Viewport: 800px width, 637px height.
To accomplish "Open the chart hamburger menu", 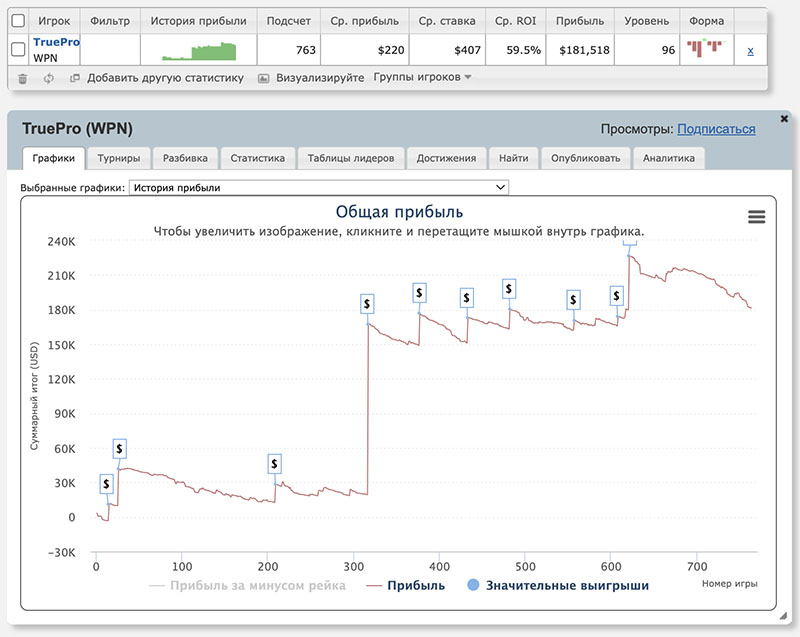I will click(756, 217).
